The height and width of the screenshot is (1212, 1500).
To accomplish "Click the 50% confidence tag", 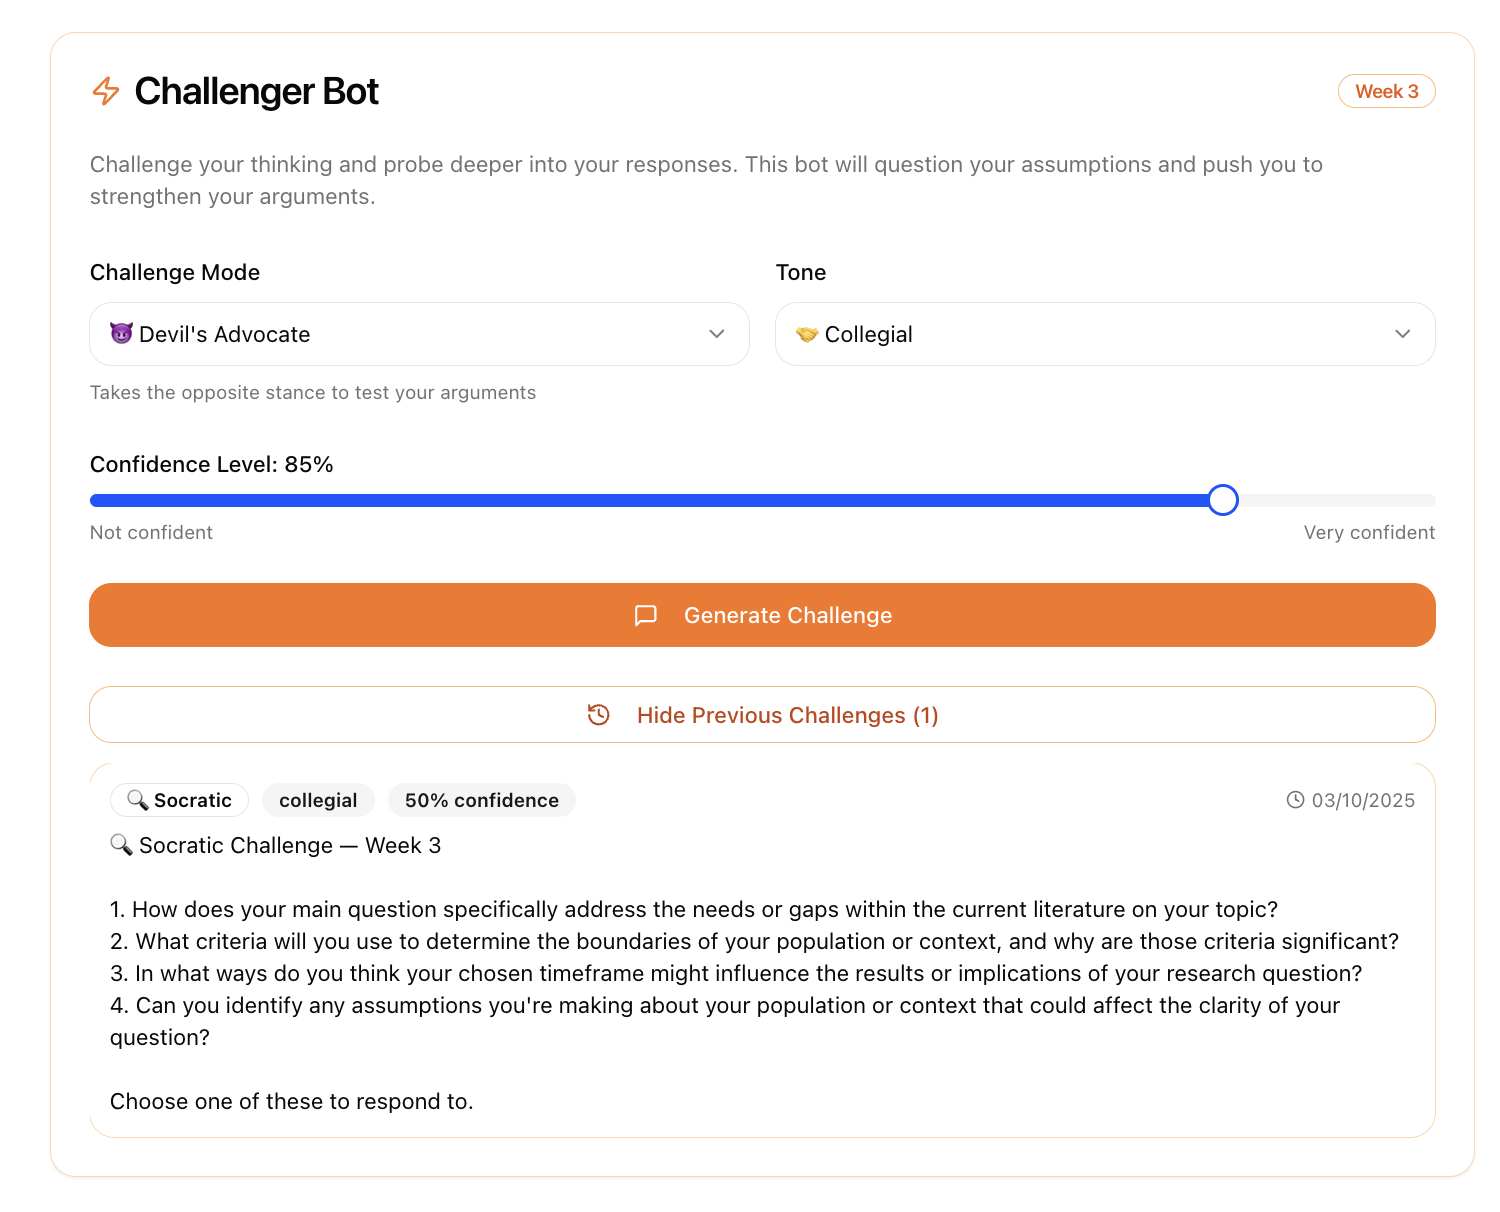I will click(482, 800).
